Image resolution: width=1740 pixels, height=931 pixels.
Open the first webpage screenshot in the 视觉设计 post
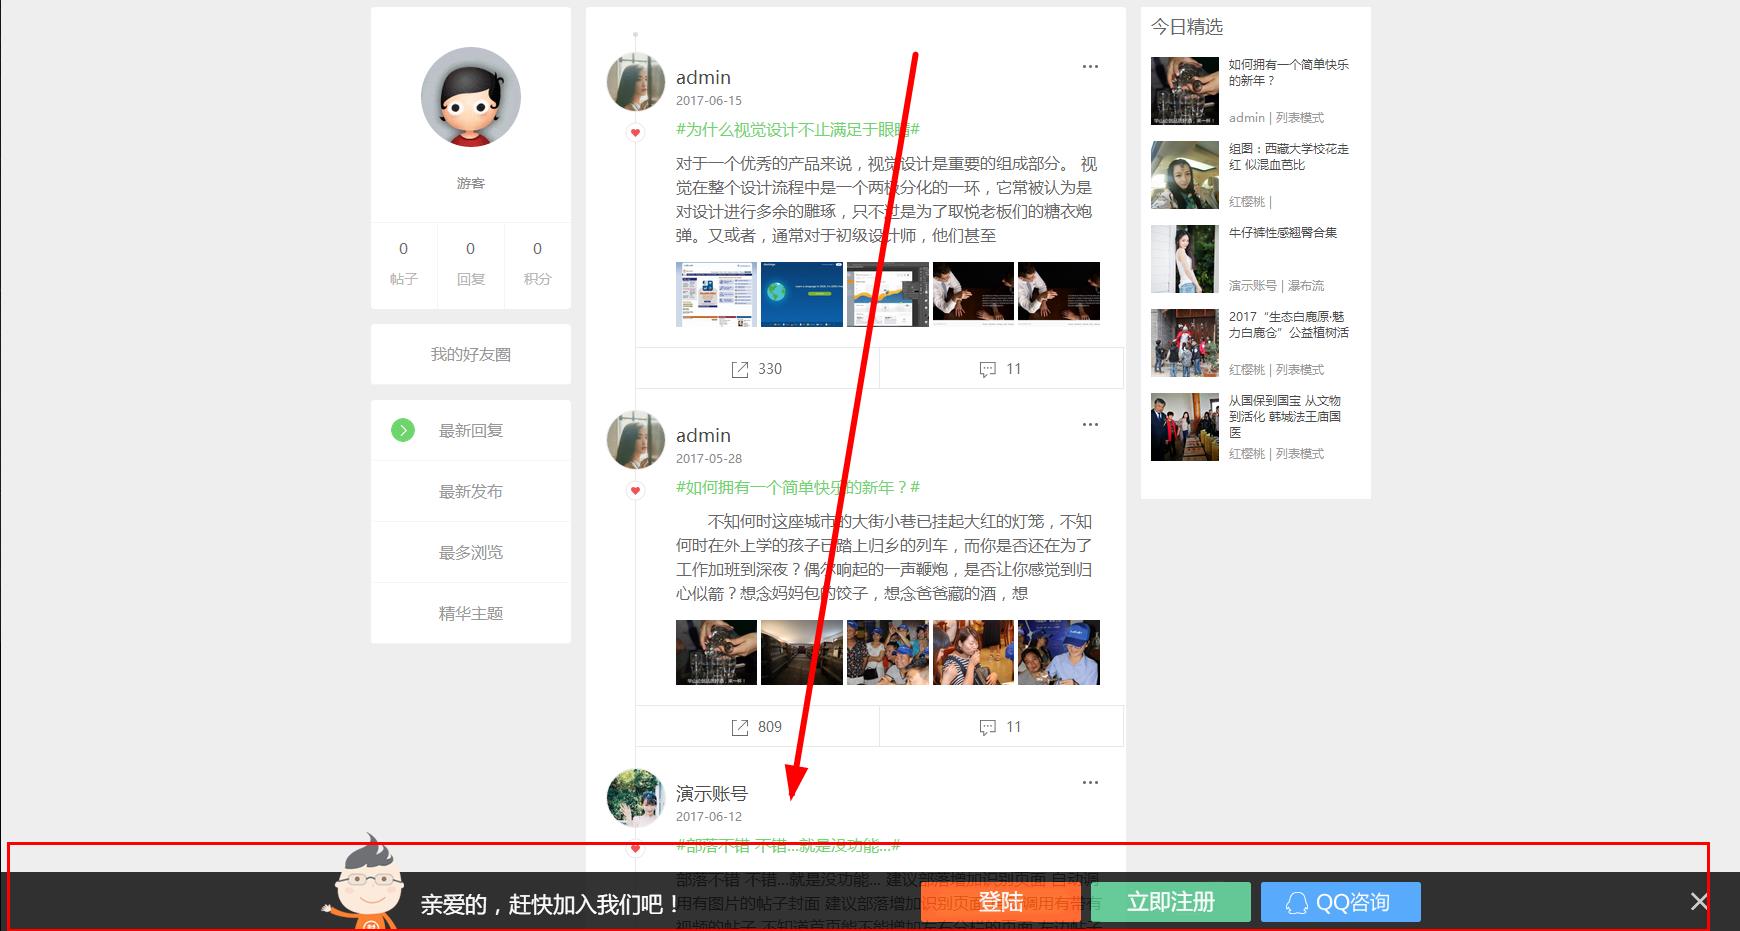[716, 294]
